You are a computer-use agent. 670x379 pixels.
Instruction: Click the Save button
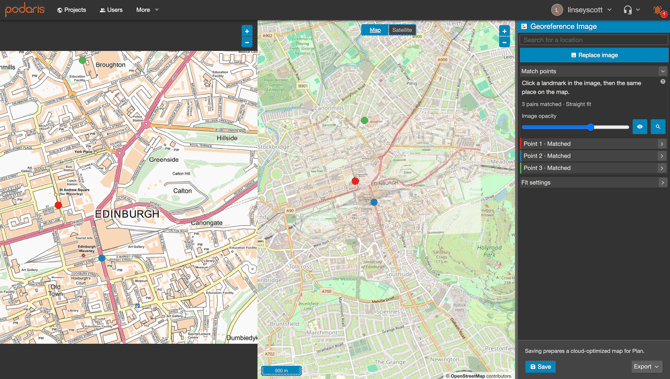click(540, 367)
